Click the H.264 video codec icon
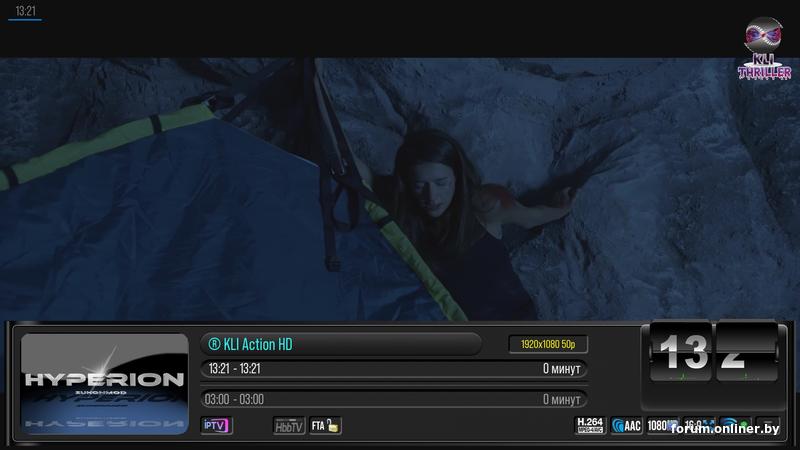 coord(590,425)
